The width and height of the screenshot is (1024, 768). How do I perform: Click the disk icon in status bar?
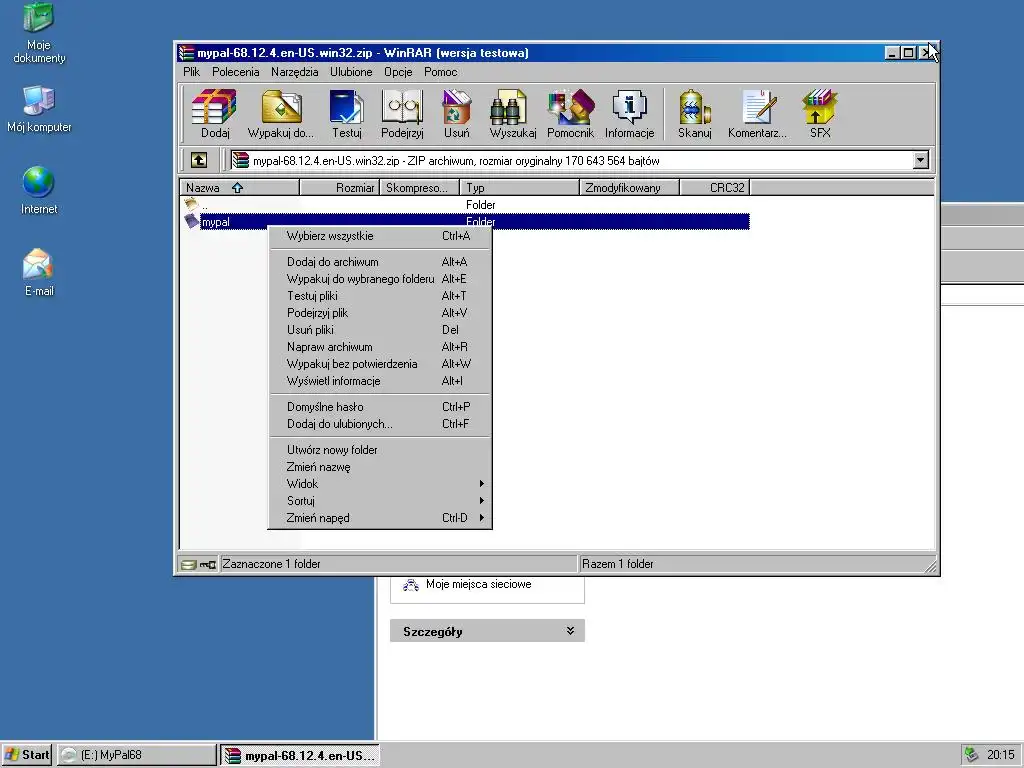pyautogui.click(x=188, y=564)
